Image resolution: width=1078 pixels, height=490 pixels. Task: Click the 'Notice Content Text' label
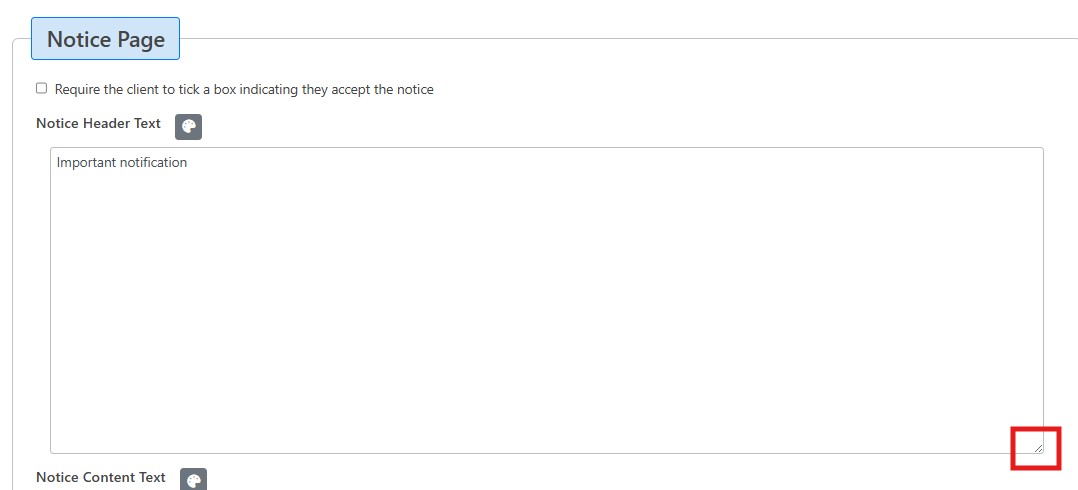click(x=100, y=477)
